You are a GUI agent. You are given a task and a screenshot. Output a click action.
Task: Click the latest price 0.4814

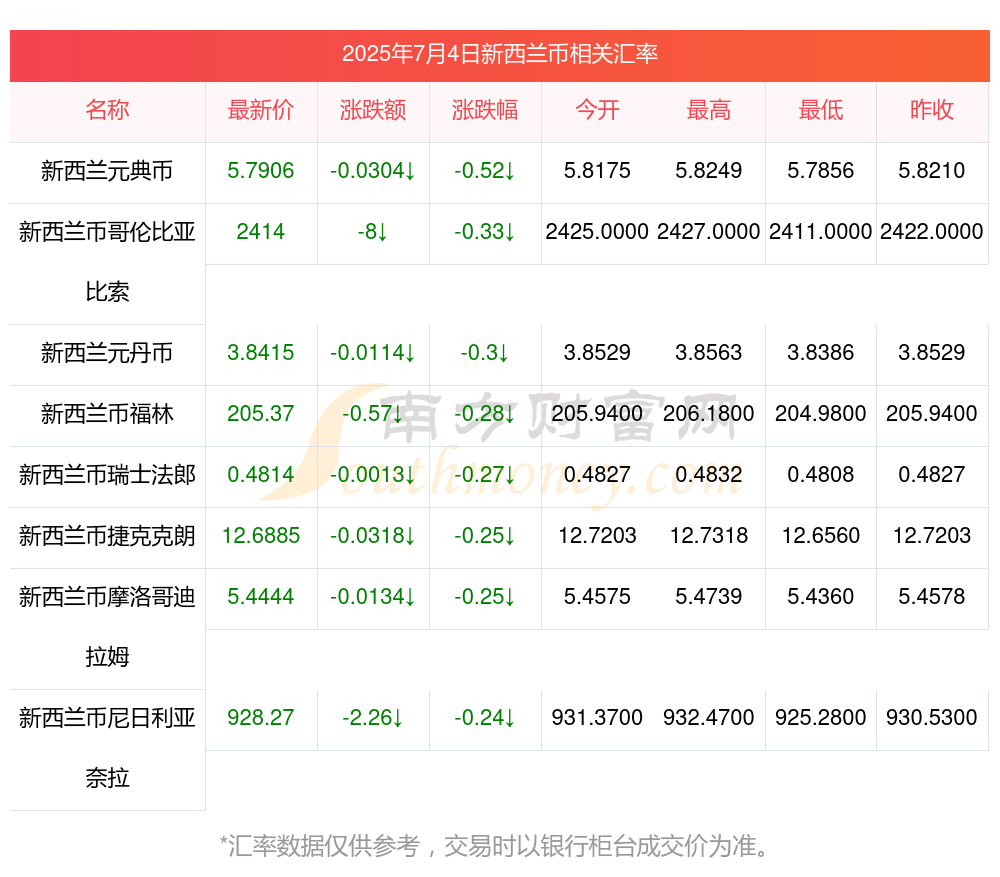pos(261,475)
